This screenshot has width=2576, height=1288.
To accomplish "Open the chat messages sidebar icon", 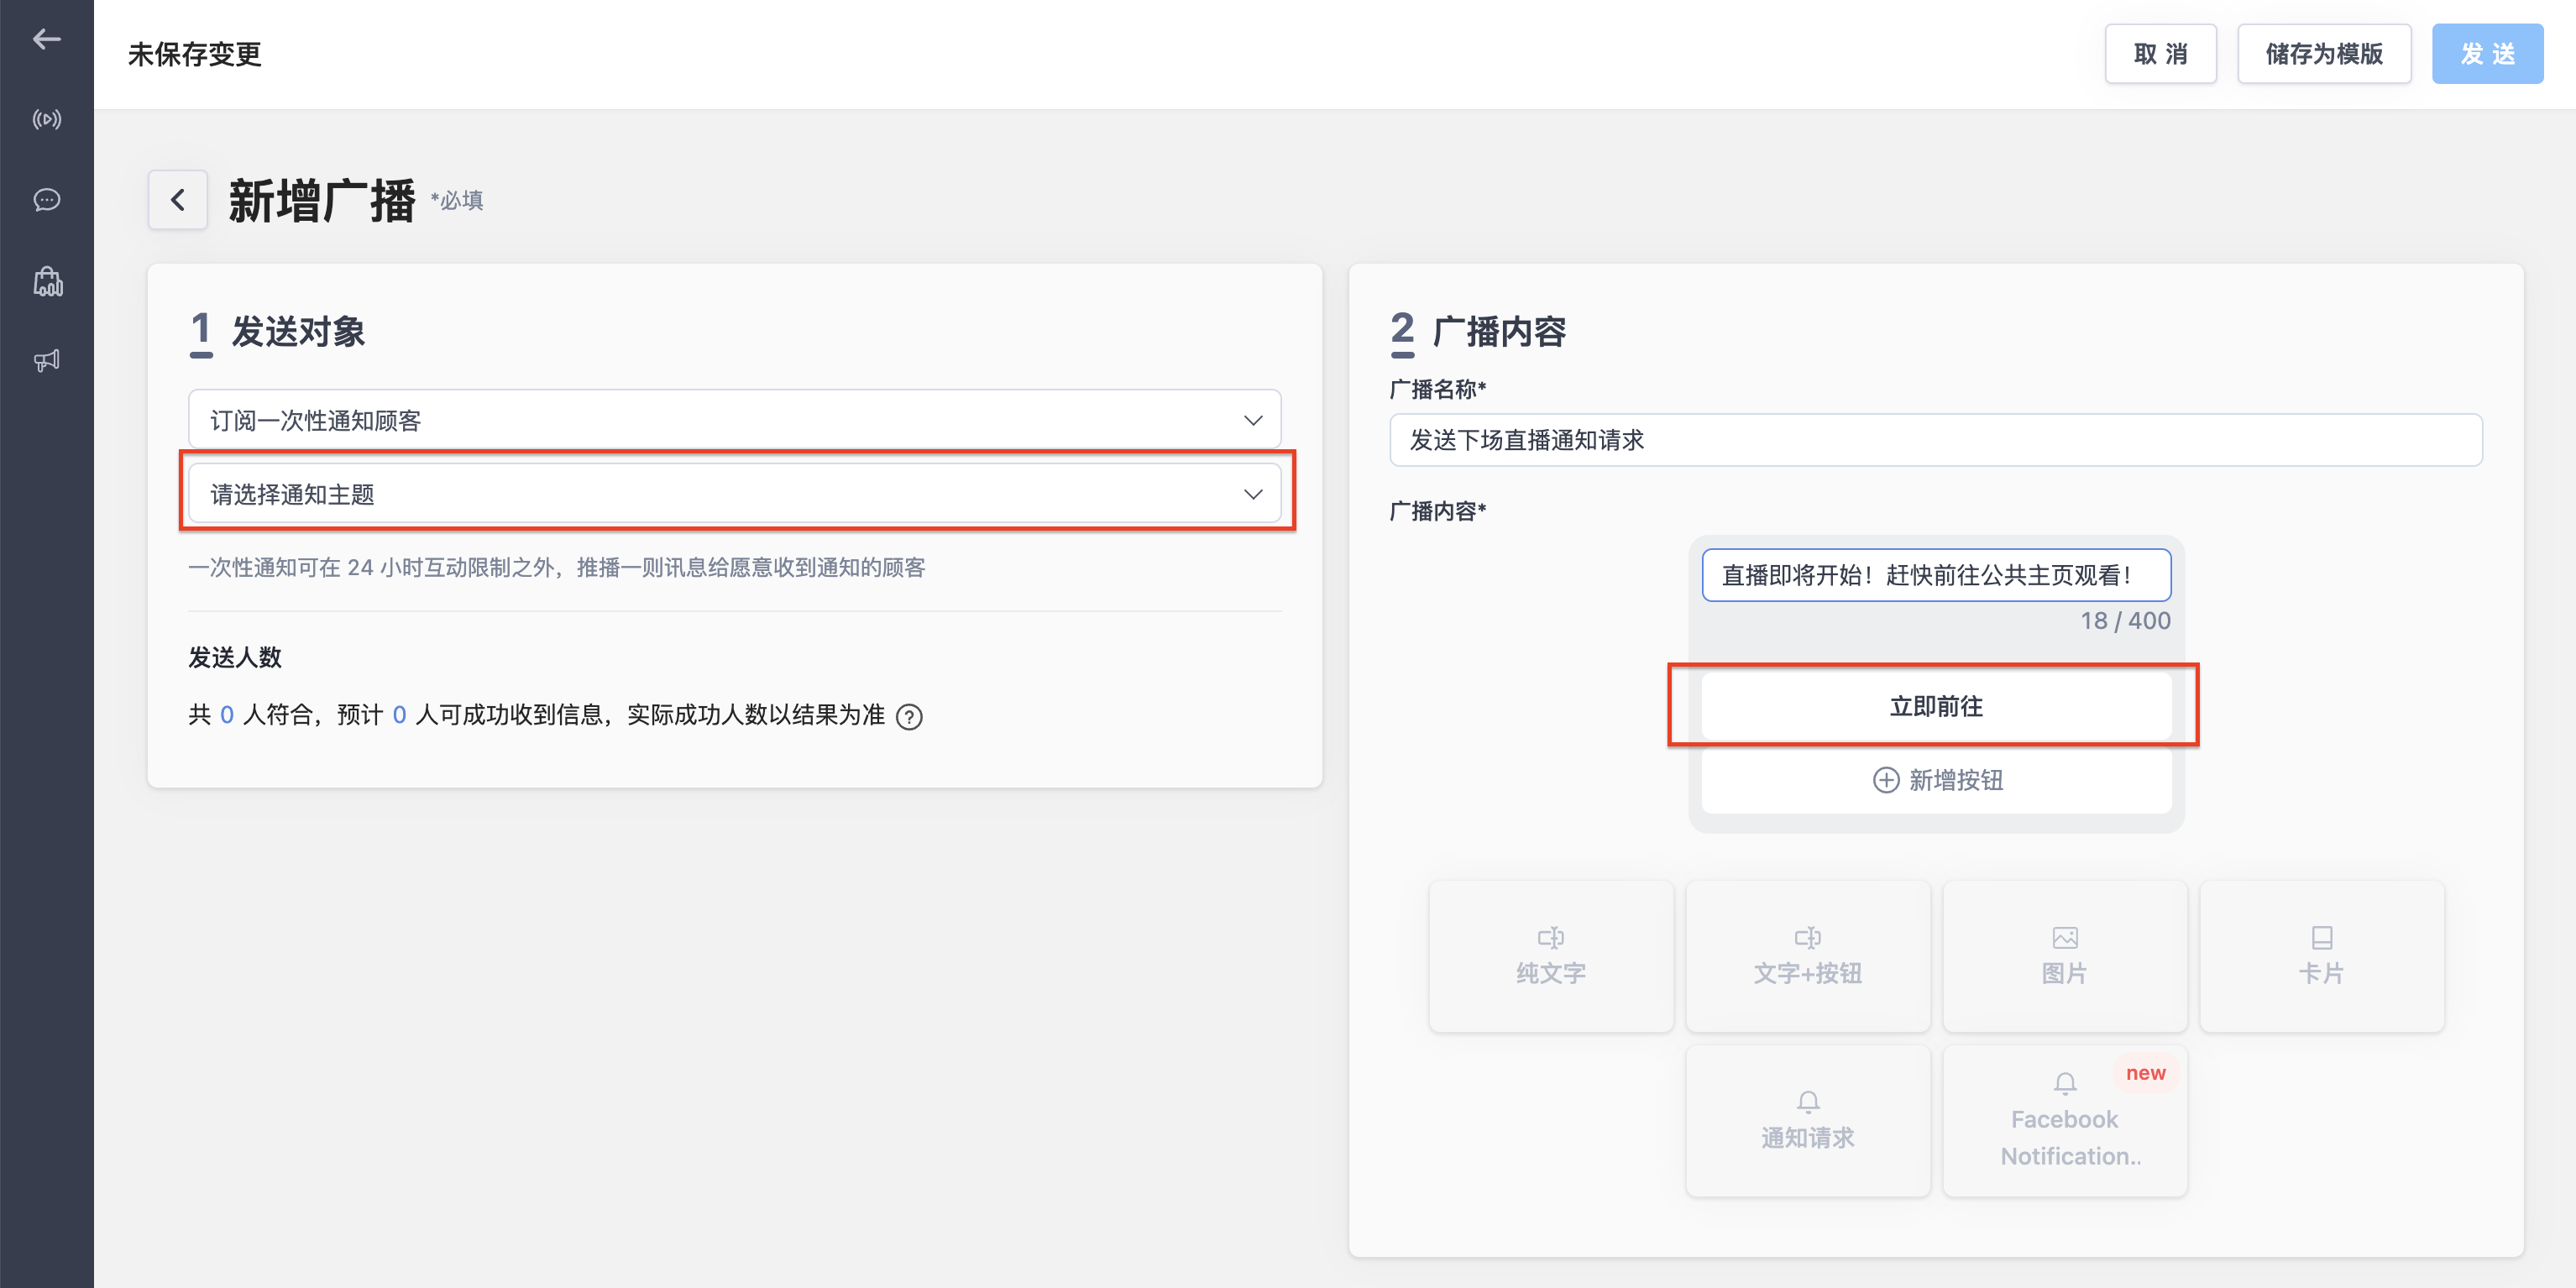I will pos(46,200).
